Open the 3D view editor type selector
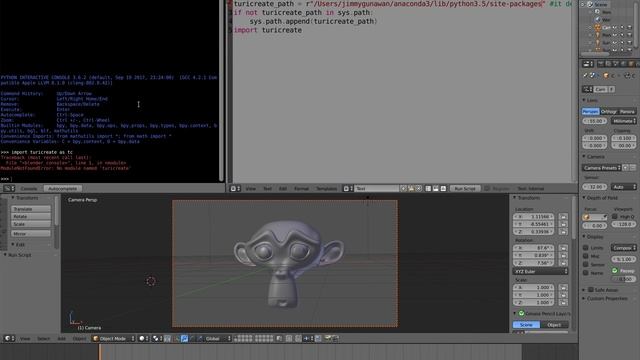This screenshot has width=640, height=360. [9, 338]
